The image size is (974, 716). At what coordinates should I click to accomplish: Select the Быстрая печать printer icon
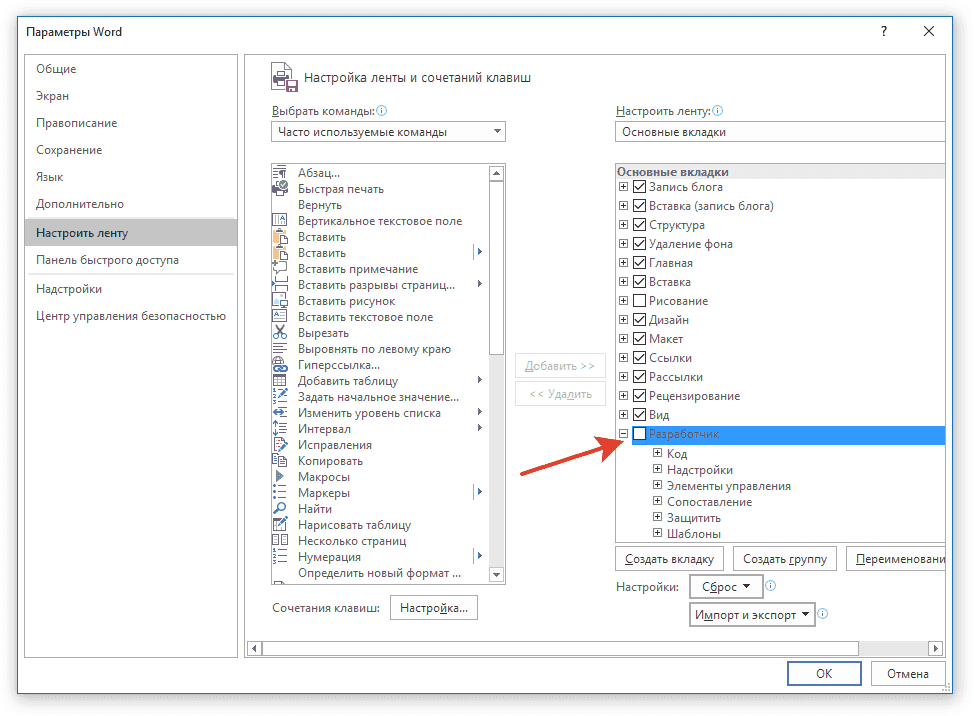coord(280,189)
